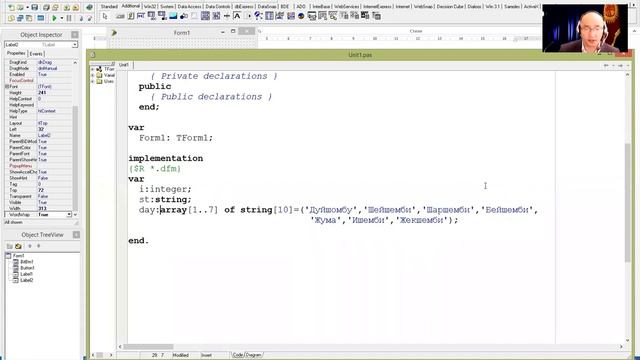Open the Run button dropdown arrow

[62, 18]
